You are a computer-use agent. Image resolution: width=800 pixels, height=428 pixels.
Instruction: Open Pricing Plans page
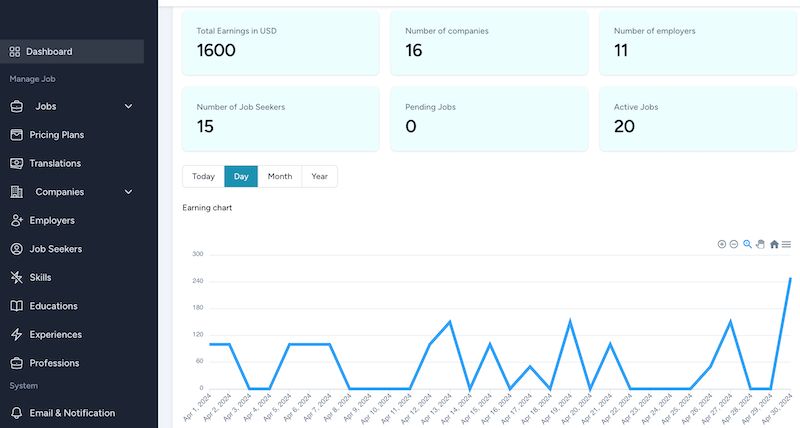[57, 135]
